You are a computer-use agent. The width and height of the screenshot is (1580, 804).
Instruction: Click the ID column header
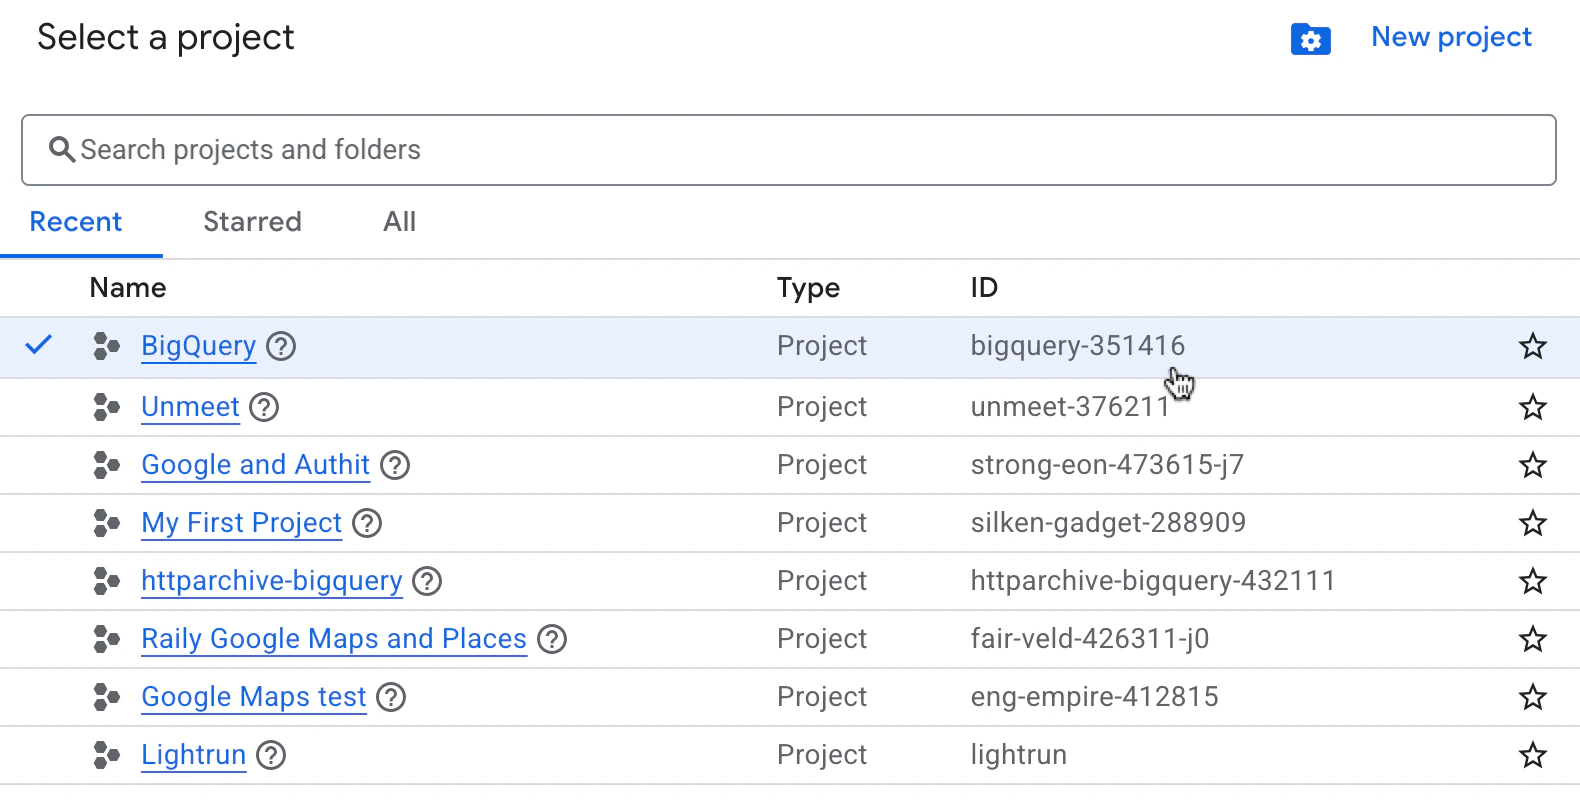984,288
